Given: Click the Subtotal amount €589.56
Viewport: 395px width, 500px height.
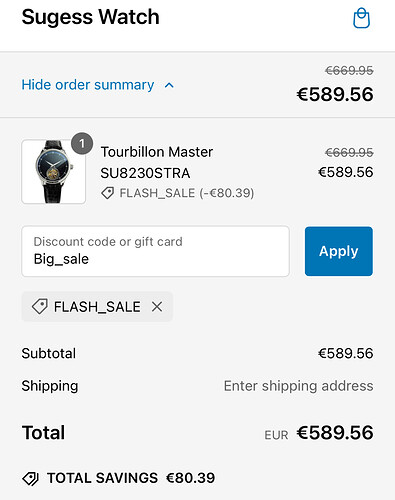Looking at the screenshot, I should click(346, 354).
